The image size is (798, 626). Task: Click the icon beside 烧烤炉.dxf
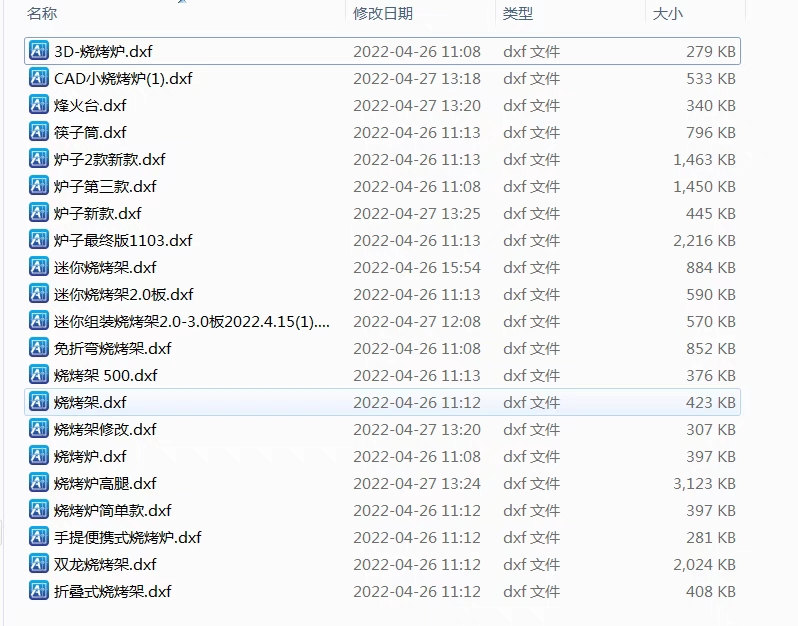[x=39, y=456]
